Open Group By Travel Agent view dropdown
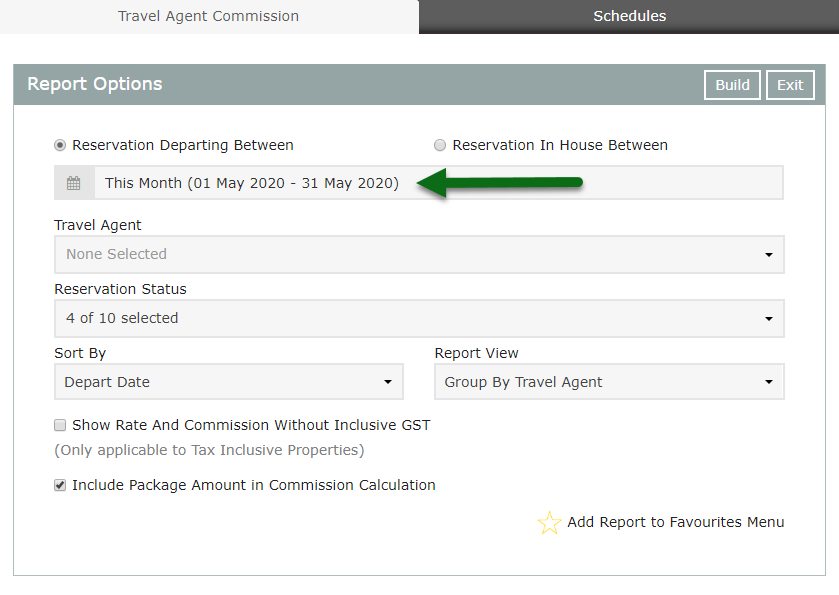 [609, 382]
